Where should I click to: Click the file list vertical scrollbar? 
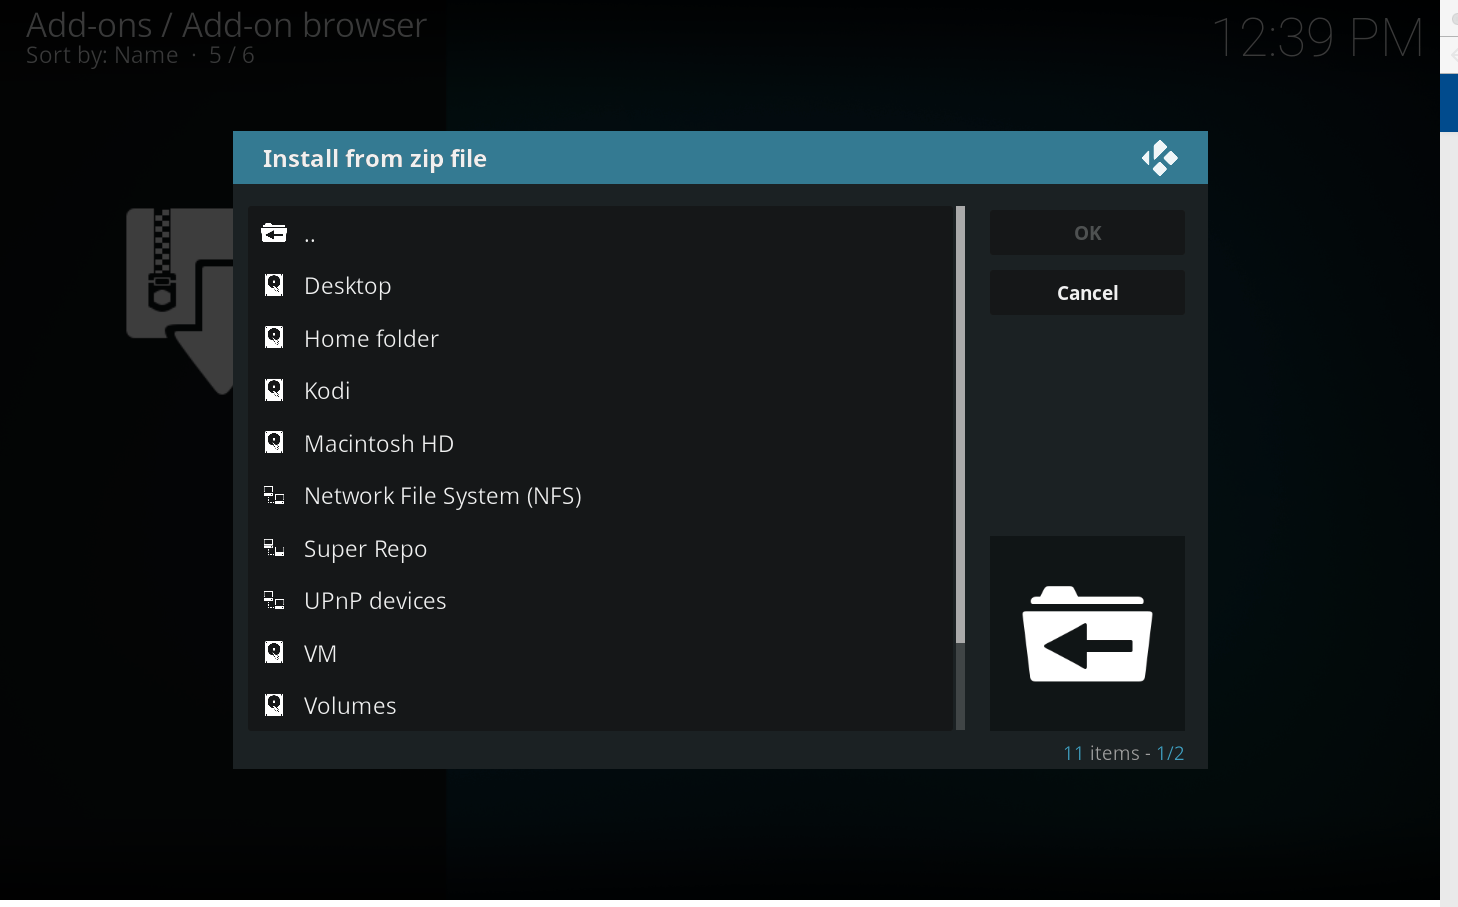(960, 425)
